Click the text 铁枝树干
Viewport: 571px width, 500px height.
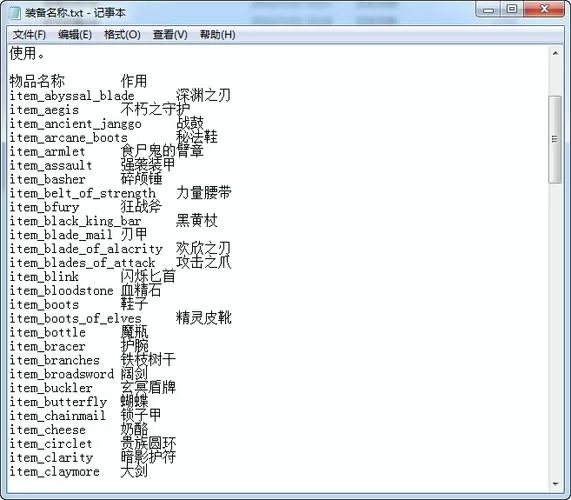148,360
